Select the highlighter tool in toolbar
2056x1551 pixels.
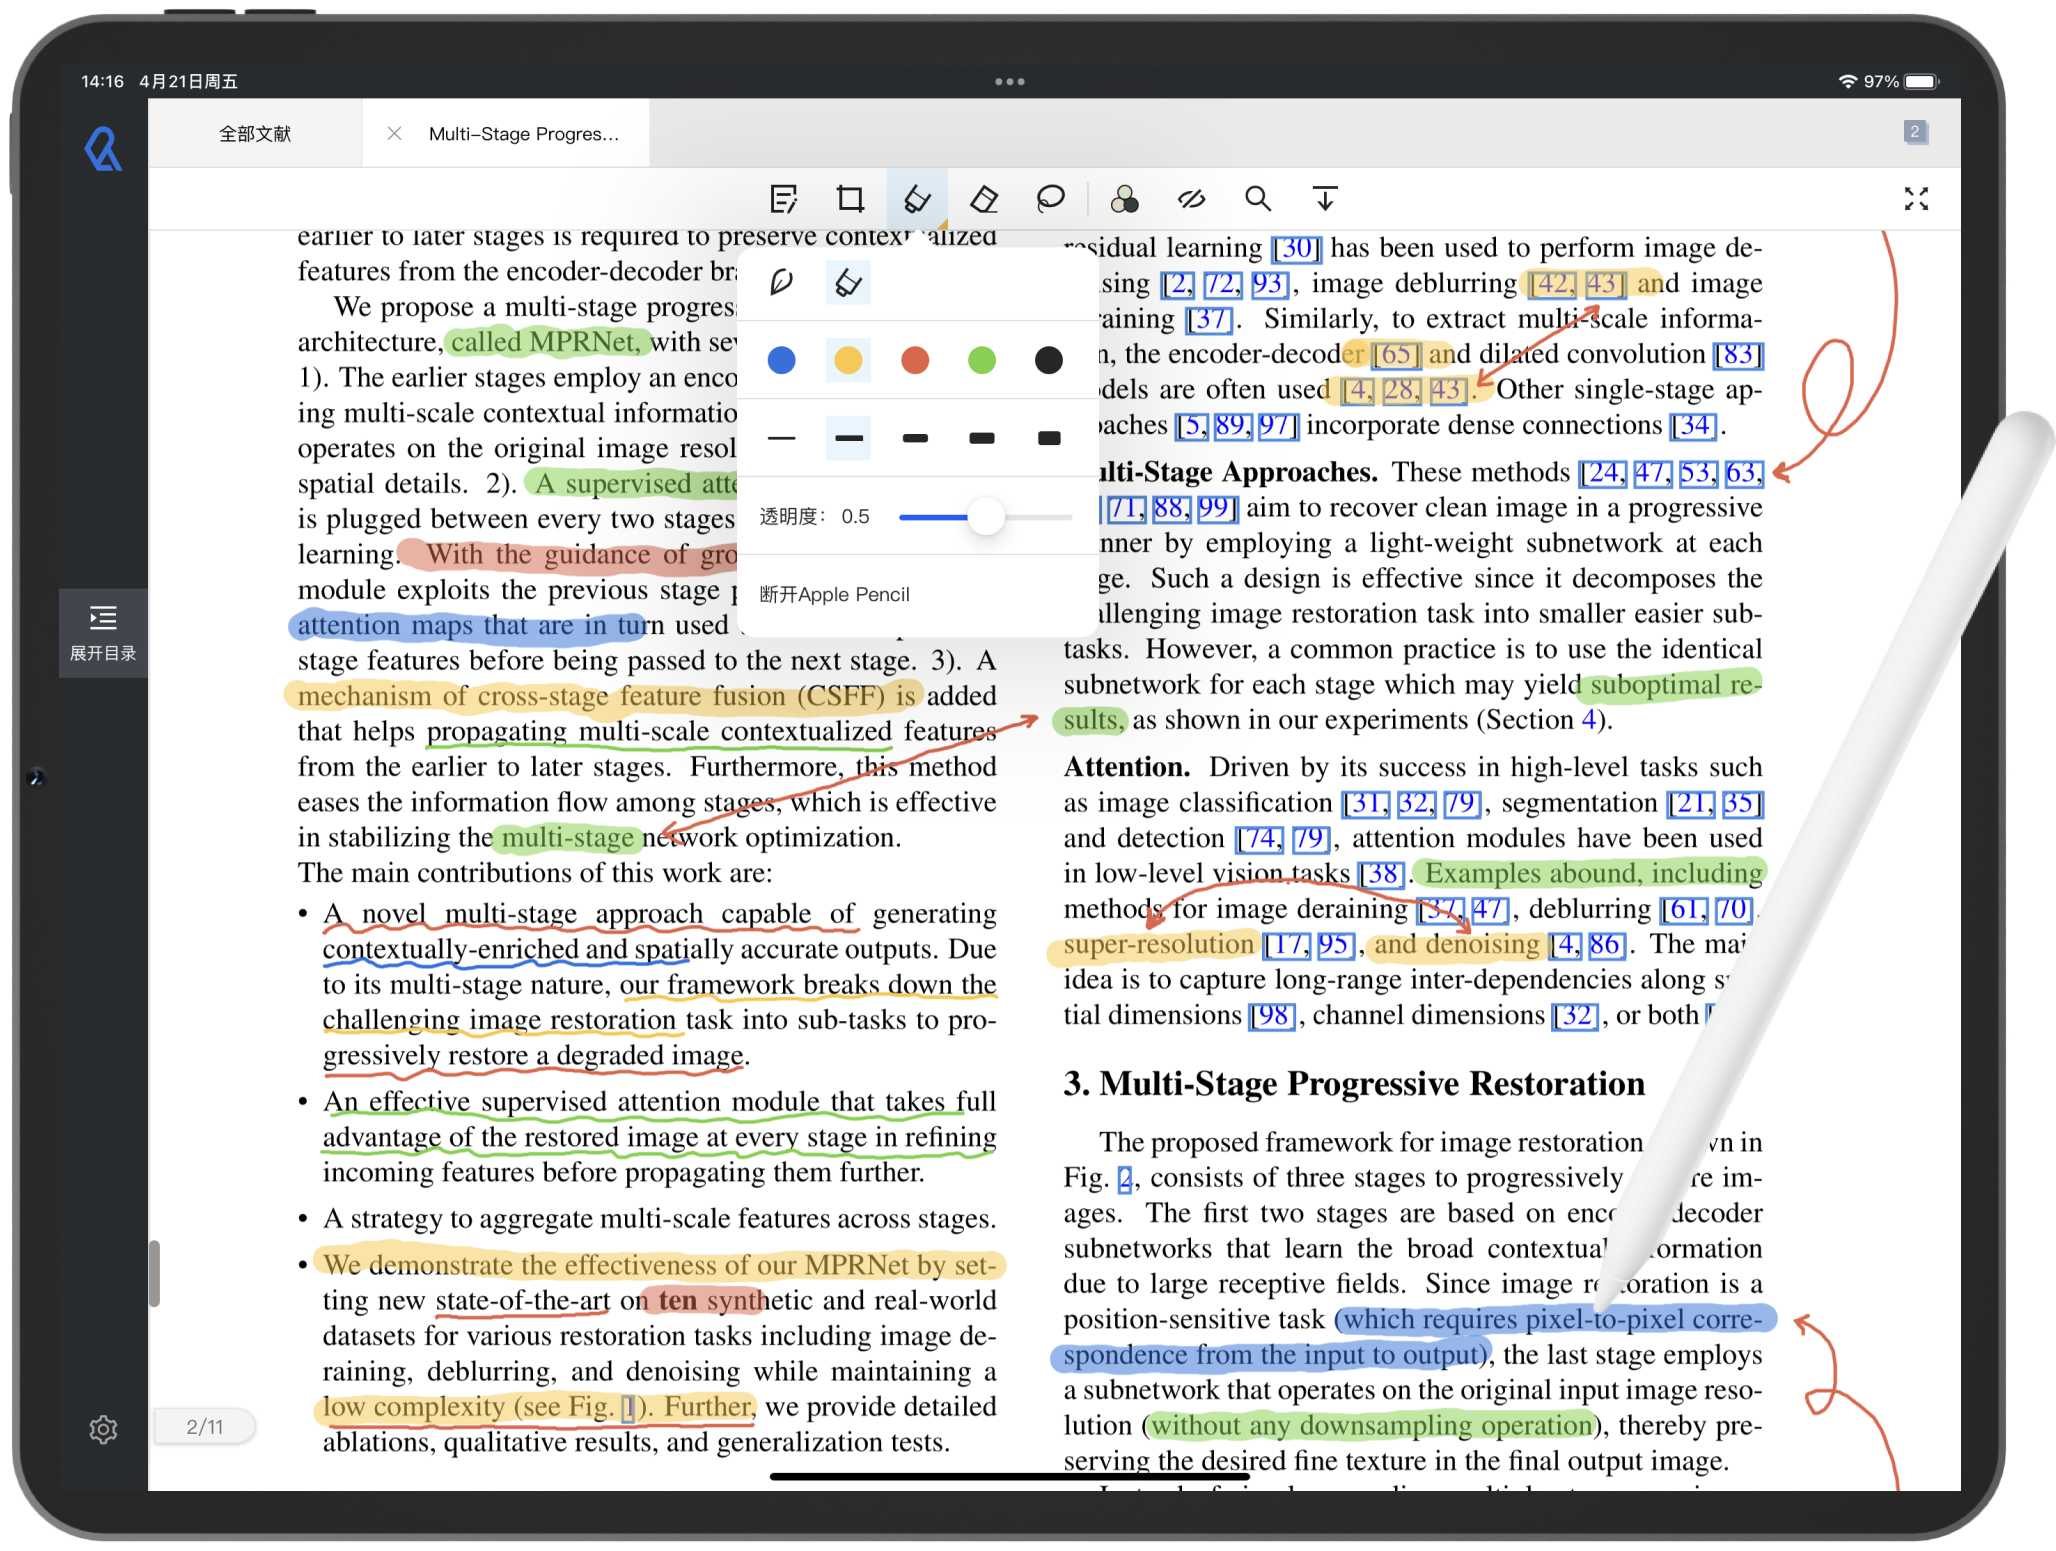917,199
